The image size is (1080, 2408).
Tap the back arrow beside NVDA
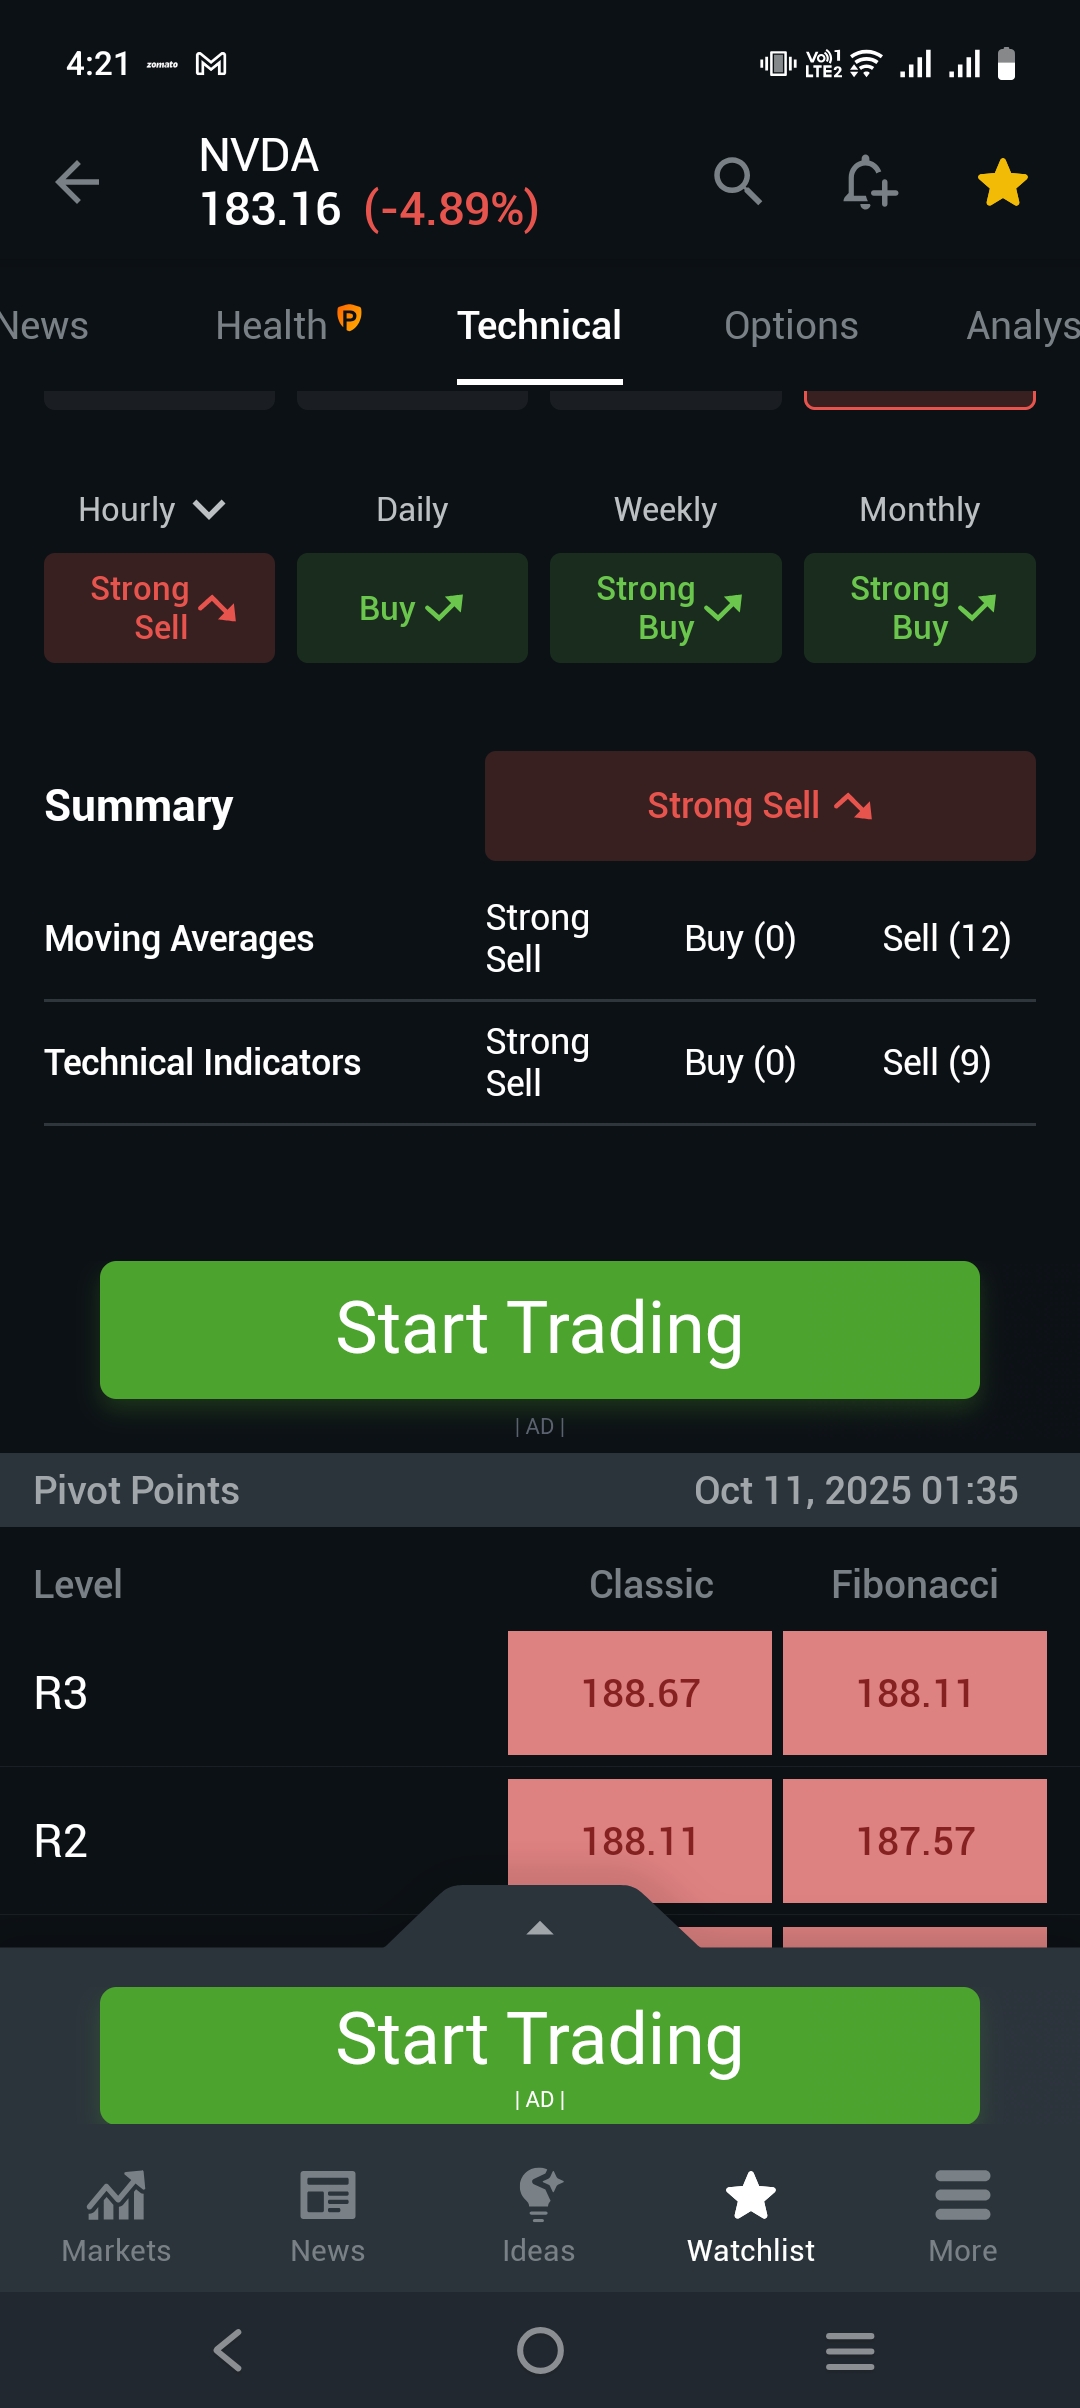point(77,182)
